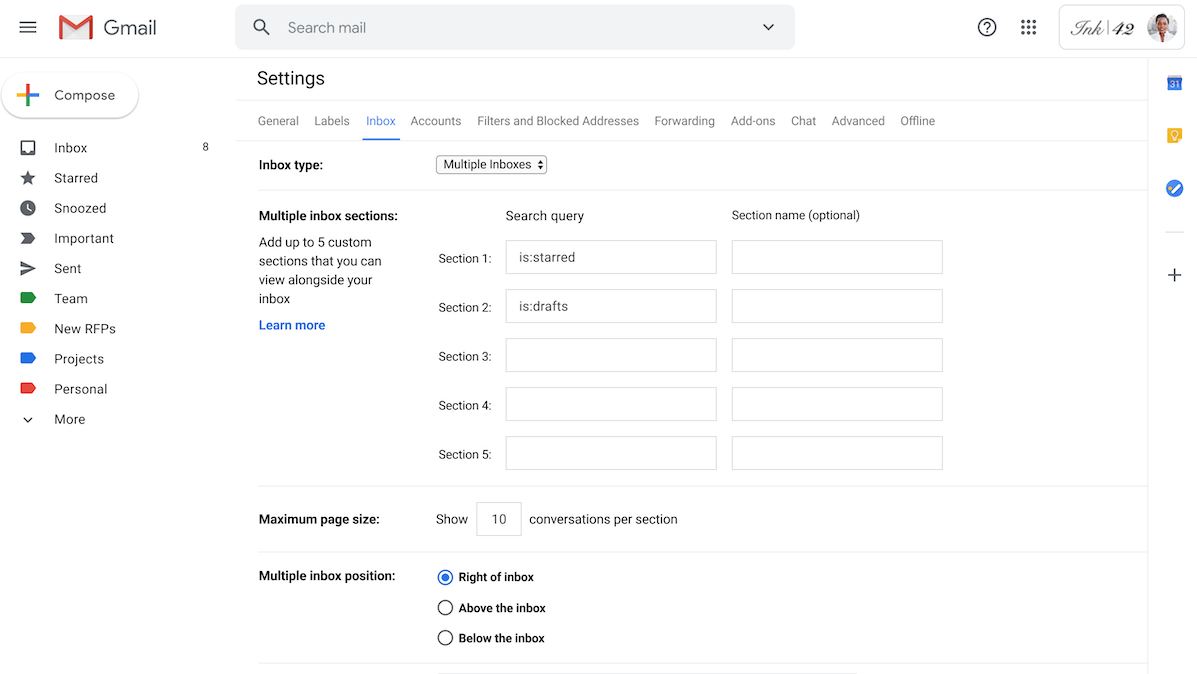Screen dimensions: 1197x674
Task: Click the maximum page size value field
Action: (x=498, y=518)
